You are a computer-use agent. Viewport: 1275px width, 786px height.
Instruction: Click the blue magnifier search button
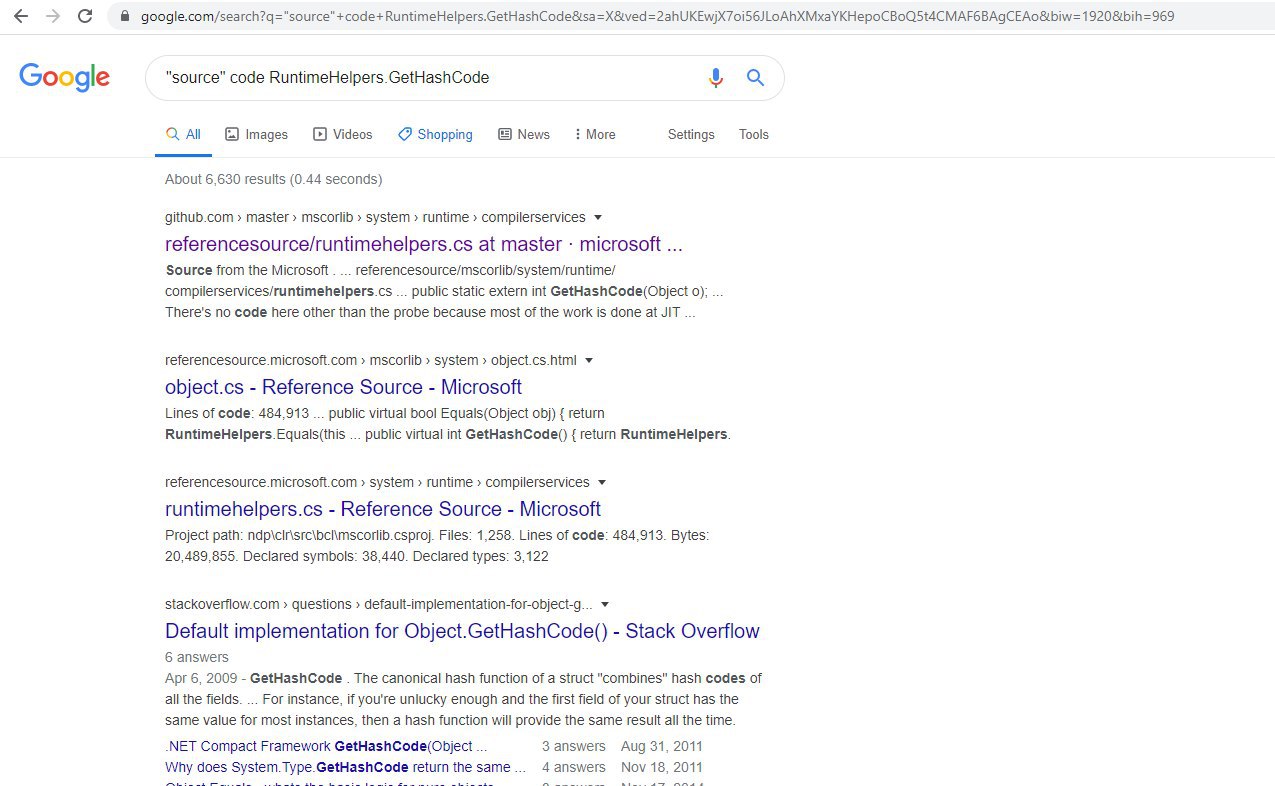coord(755,78)
